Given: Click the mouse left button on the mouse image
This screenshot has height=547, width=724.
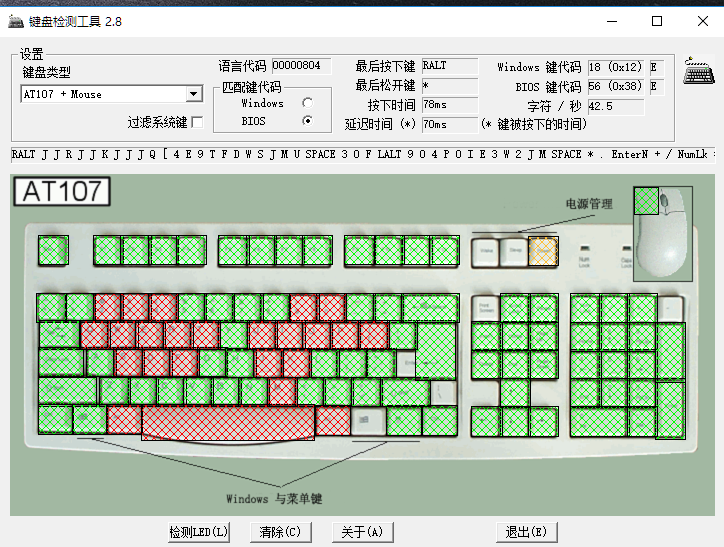Looking at the screenshot, I should 646,200.
